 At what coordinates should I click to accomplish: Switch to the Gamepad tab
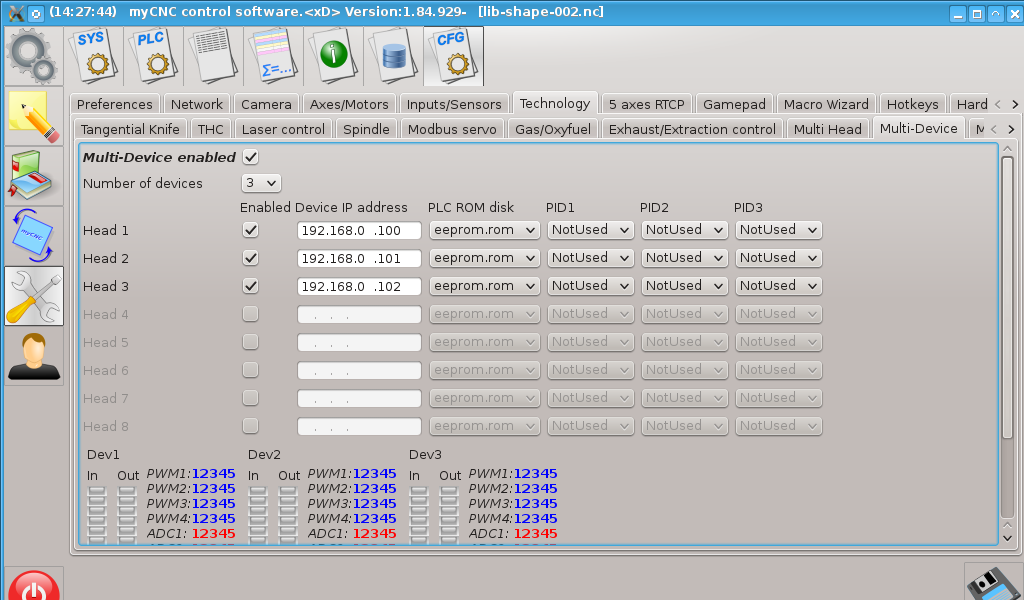click(734, 104)
